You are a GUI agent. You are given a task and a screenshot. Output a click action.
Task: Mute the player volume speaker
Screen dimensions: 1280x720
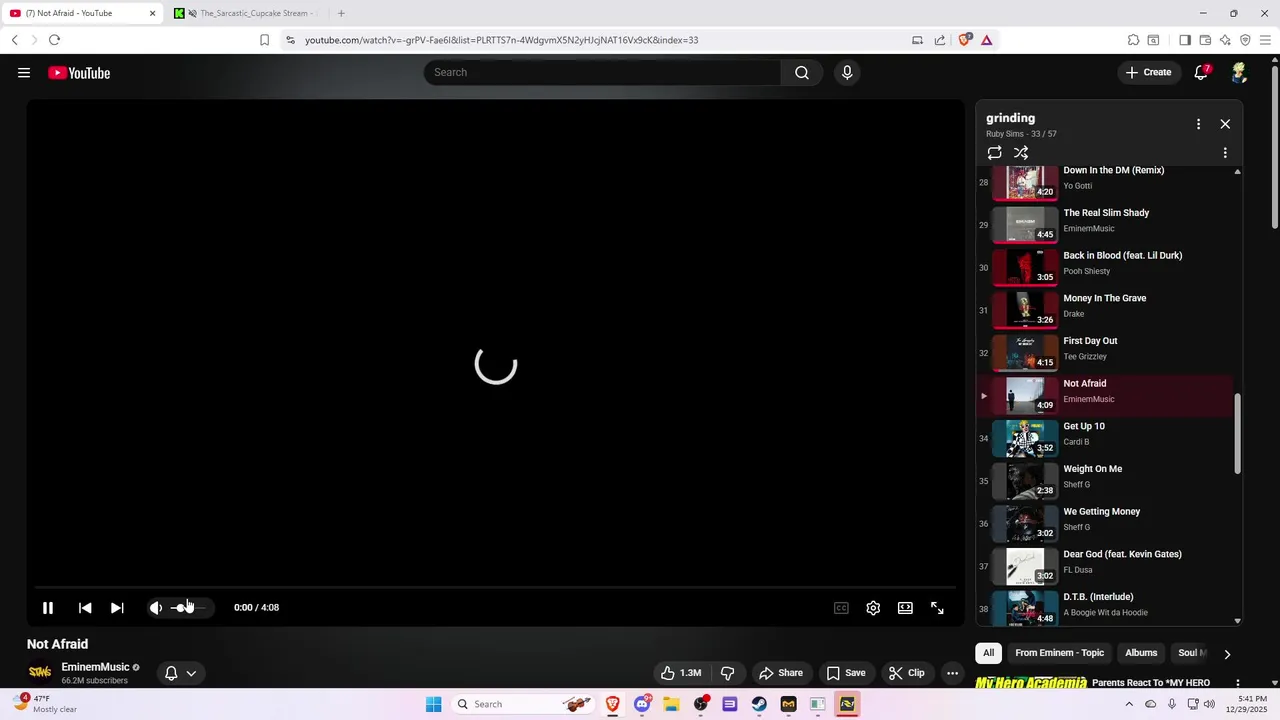(x=156, y=607)
